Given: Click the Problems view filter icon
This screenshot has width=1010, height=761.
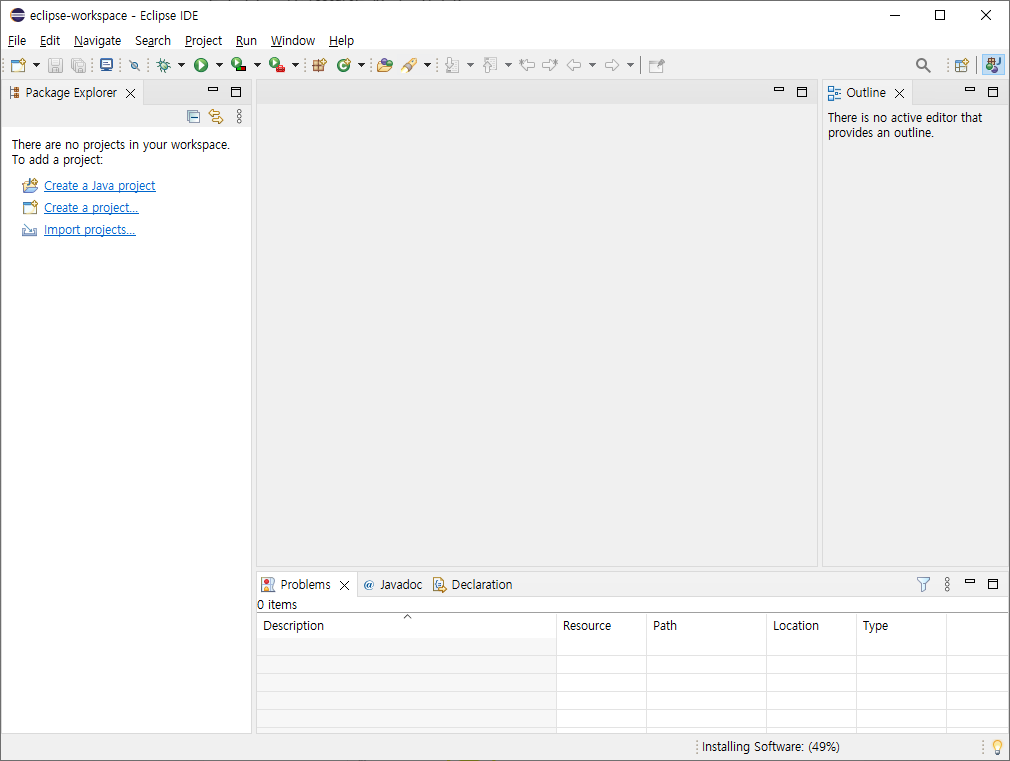Looking at the screenshot, I should [923, 584].
